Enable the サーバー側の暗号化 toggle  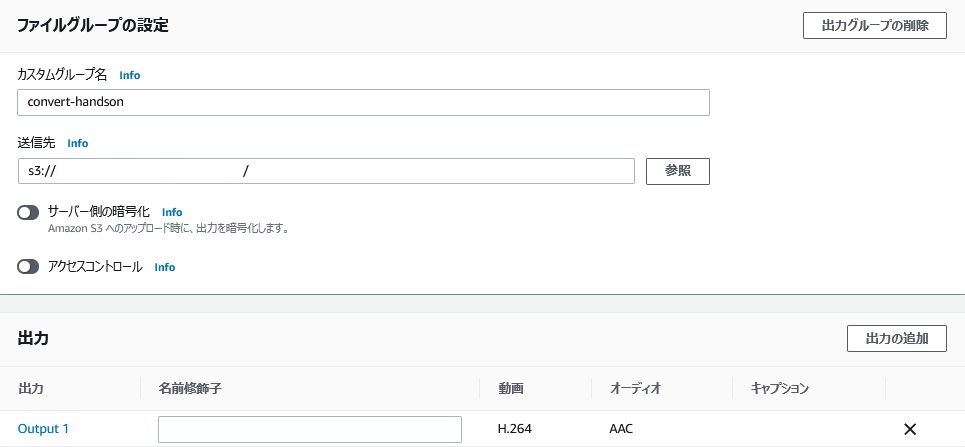(x=28, y=213)
